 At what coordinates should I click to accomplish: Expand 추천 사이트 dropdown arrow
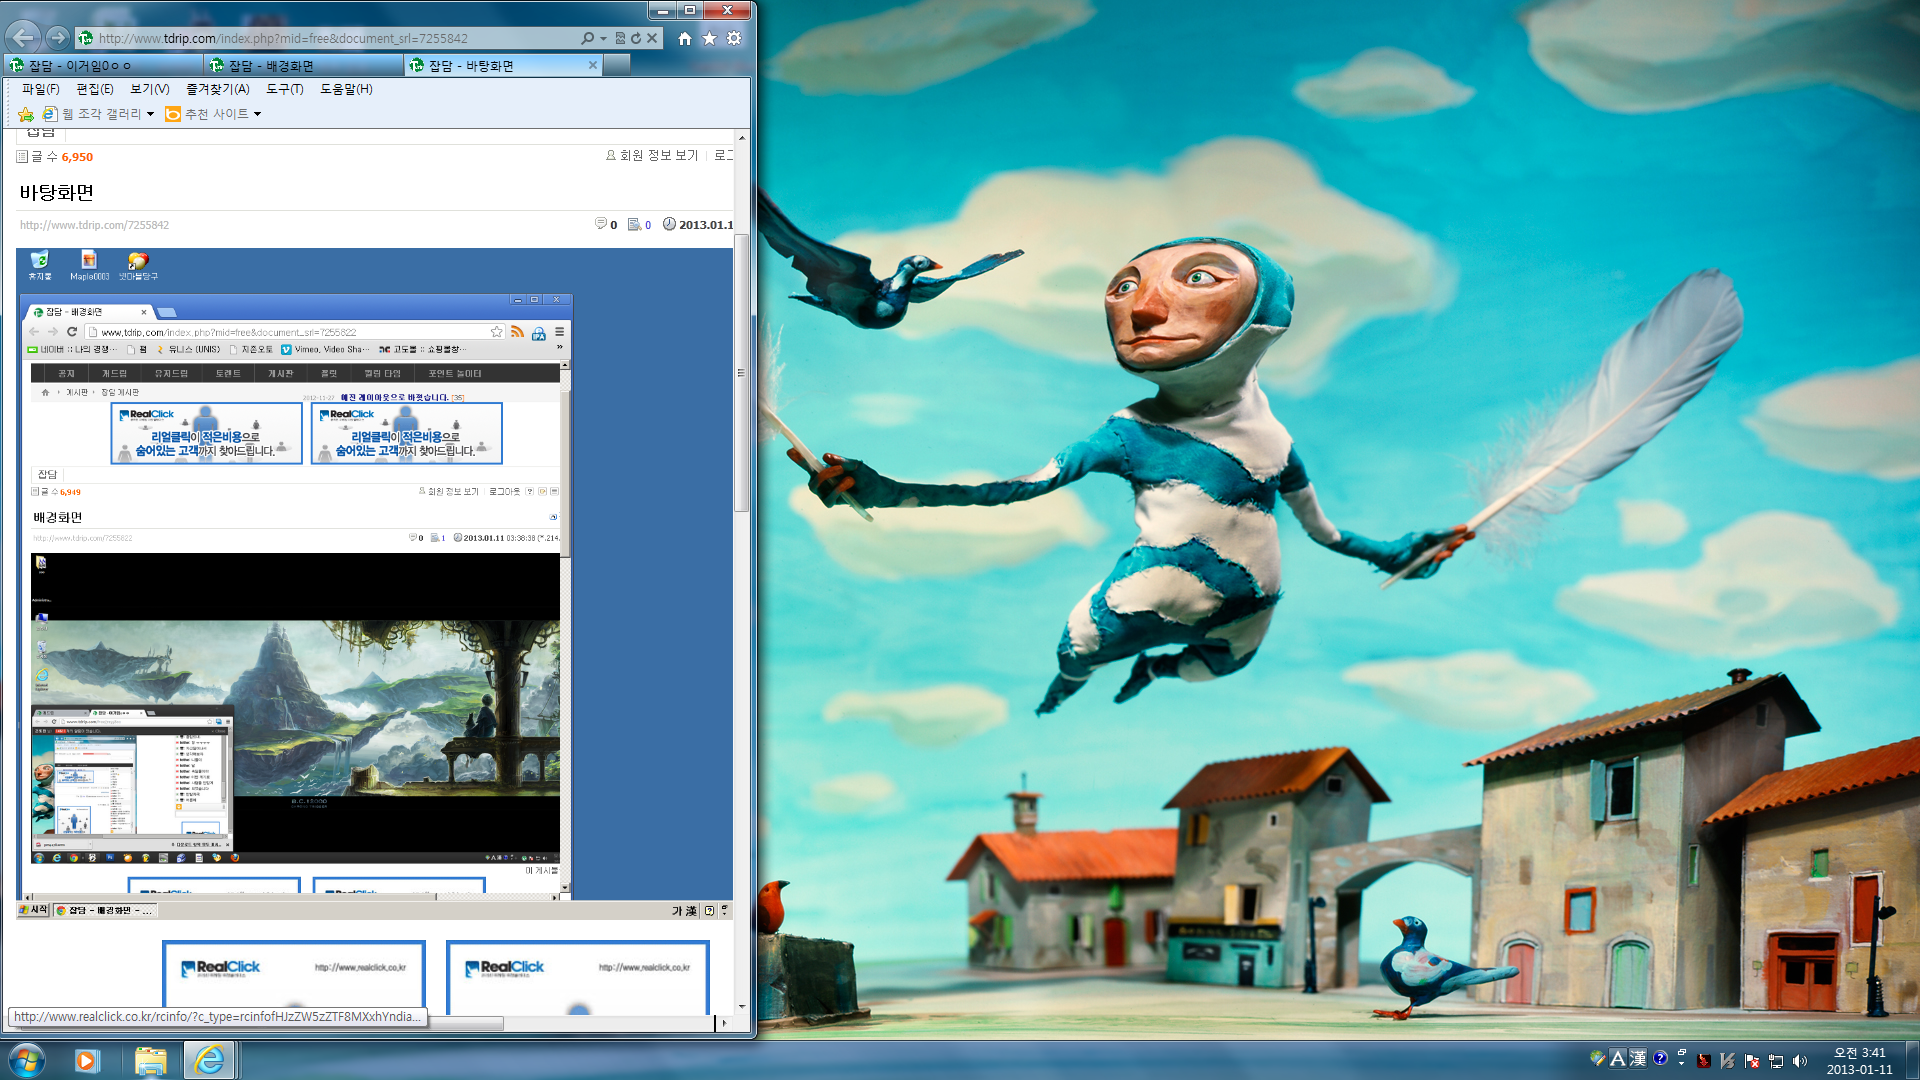pyautogui.click(x=257, y=114)
